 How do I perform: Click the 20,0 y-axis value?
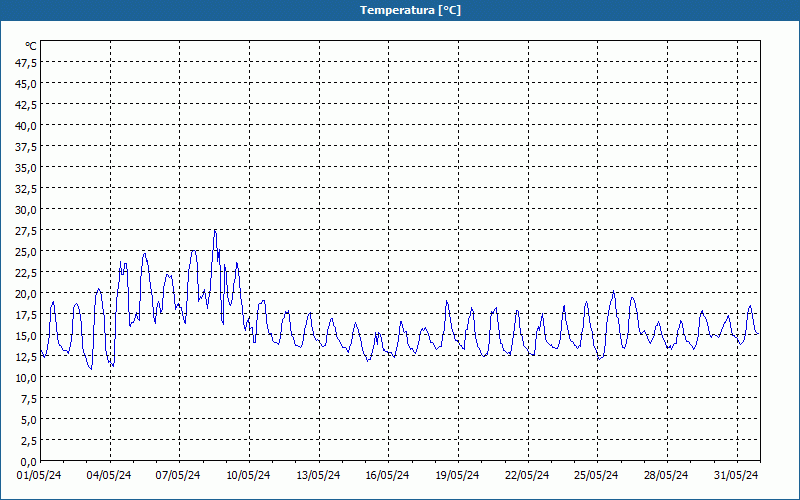[27, 294]
